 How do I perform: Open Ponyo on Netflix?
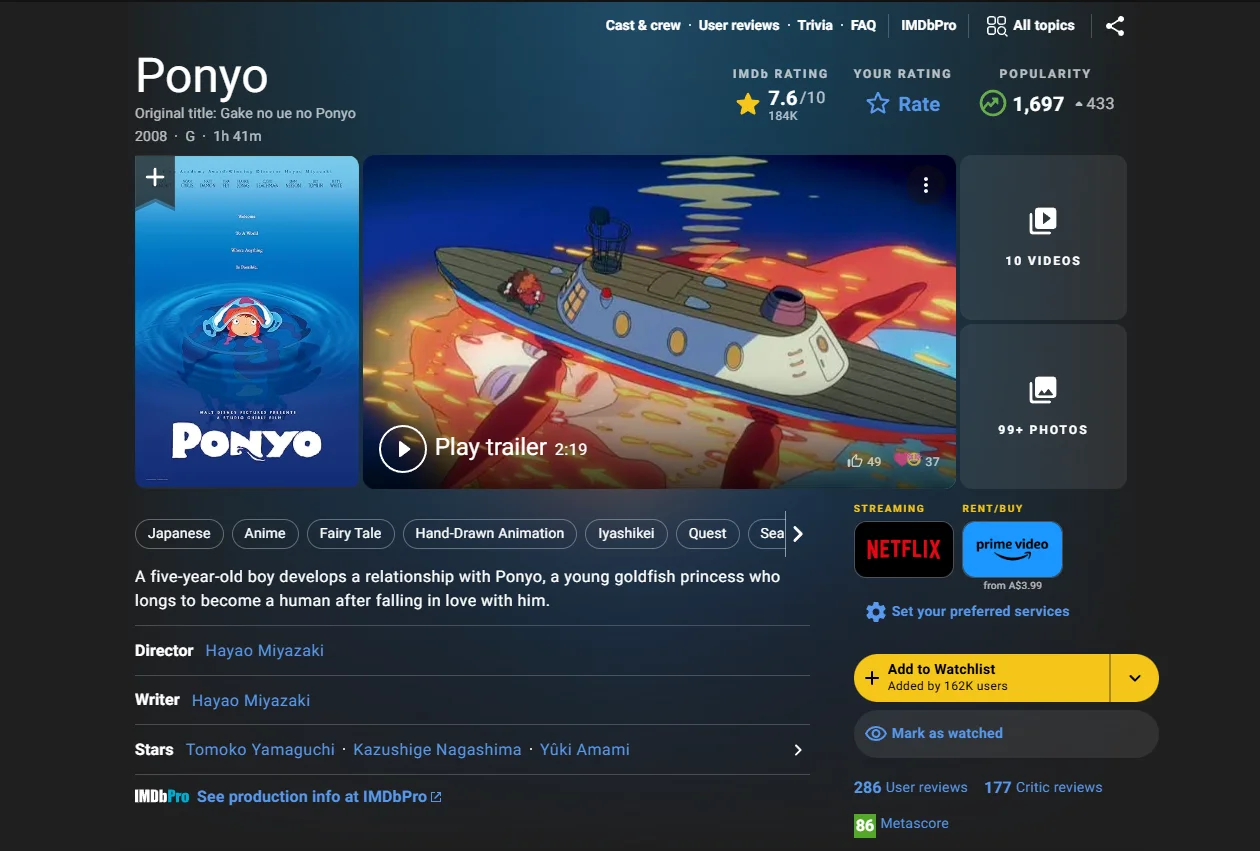tap(903, 549)
